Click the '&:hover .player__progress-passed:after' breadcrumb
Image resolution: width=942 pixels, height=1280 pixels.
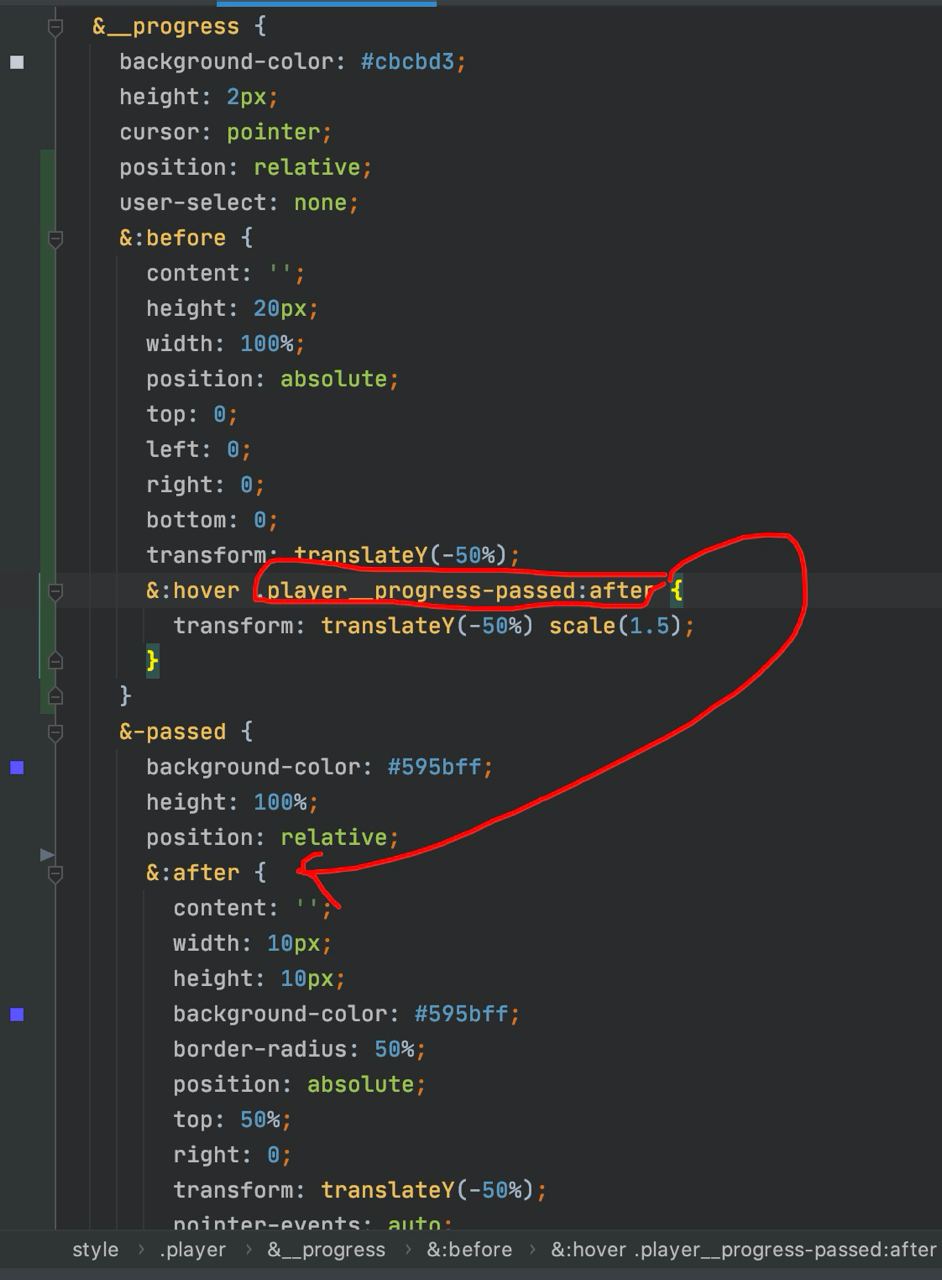point(744,1250)
